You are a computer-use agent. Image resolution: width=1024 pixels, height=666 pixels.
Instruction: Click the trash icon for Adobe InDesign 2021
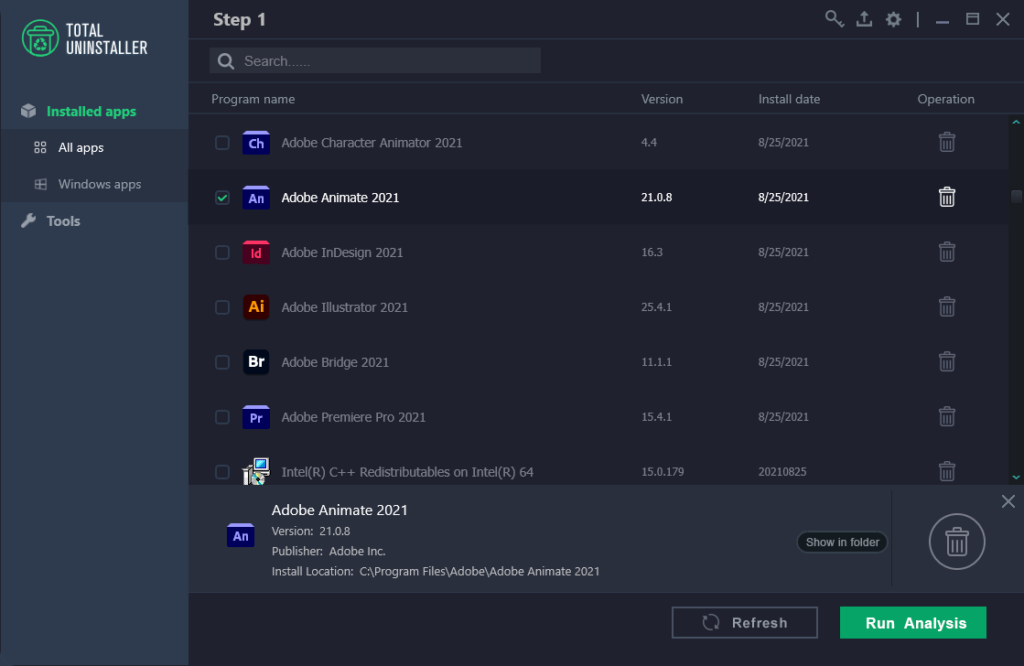coord(947,252)
